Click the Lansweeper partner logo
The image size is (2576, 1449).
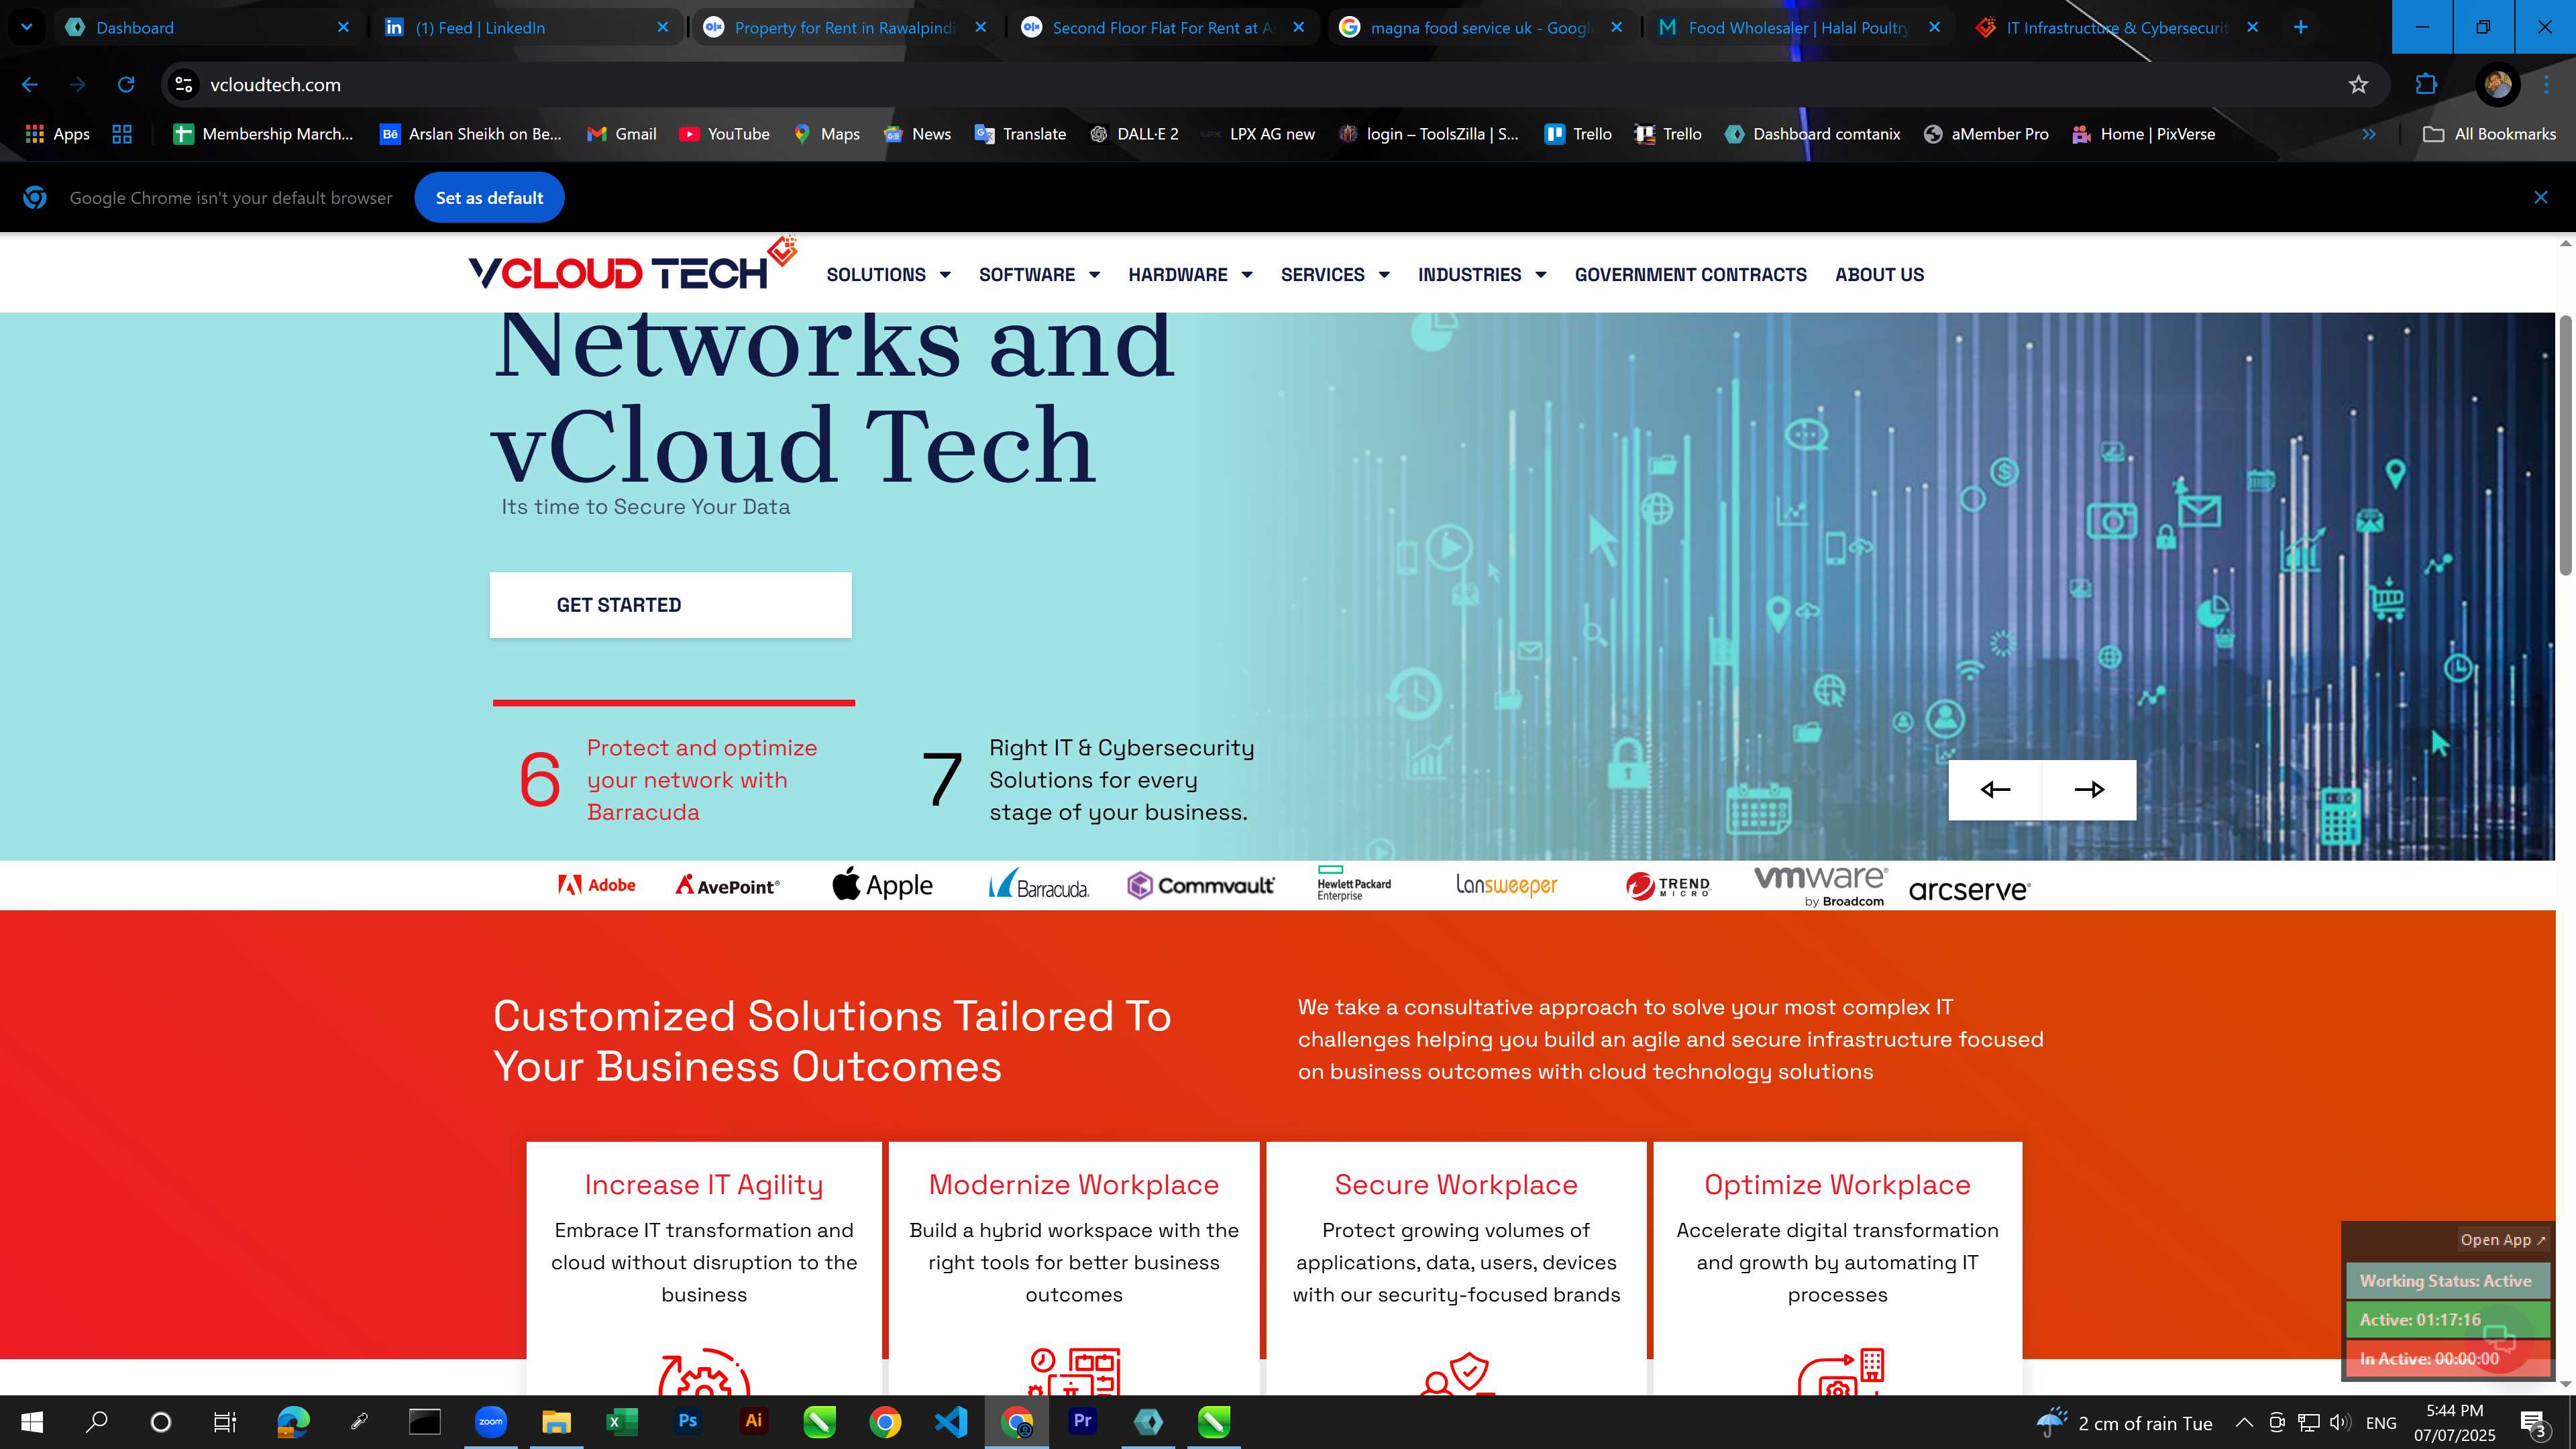(1506, 886)
